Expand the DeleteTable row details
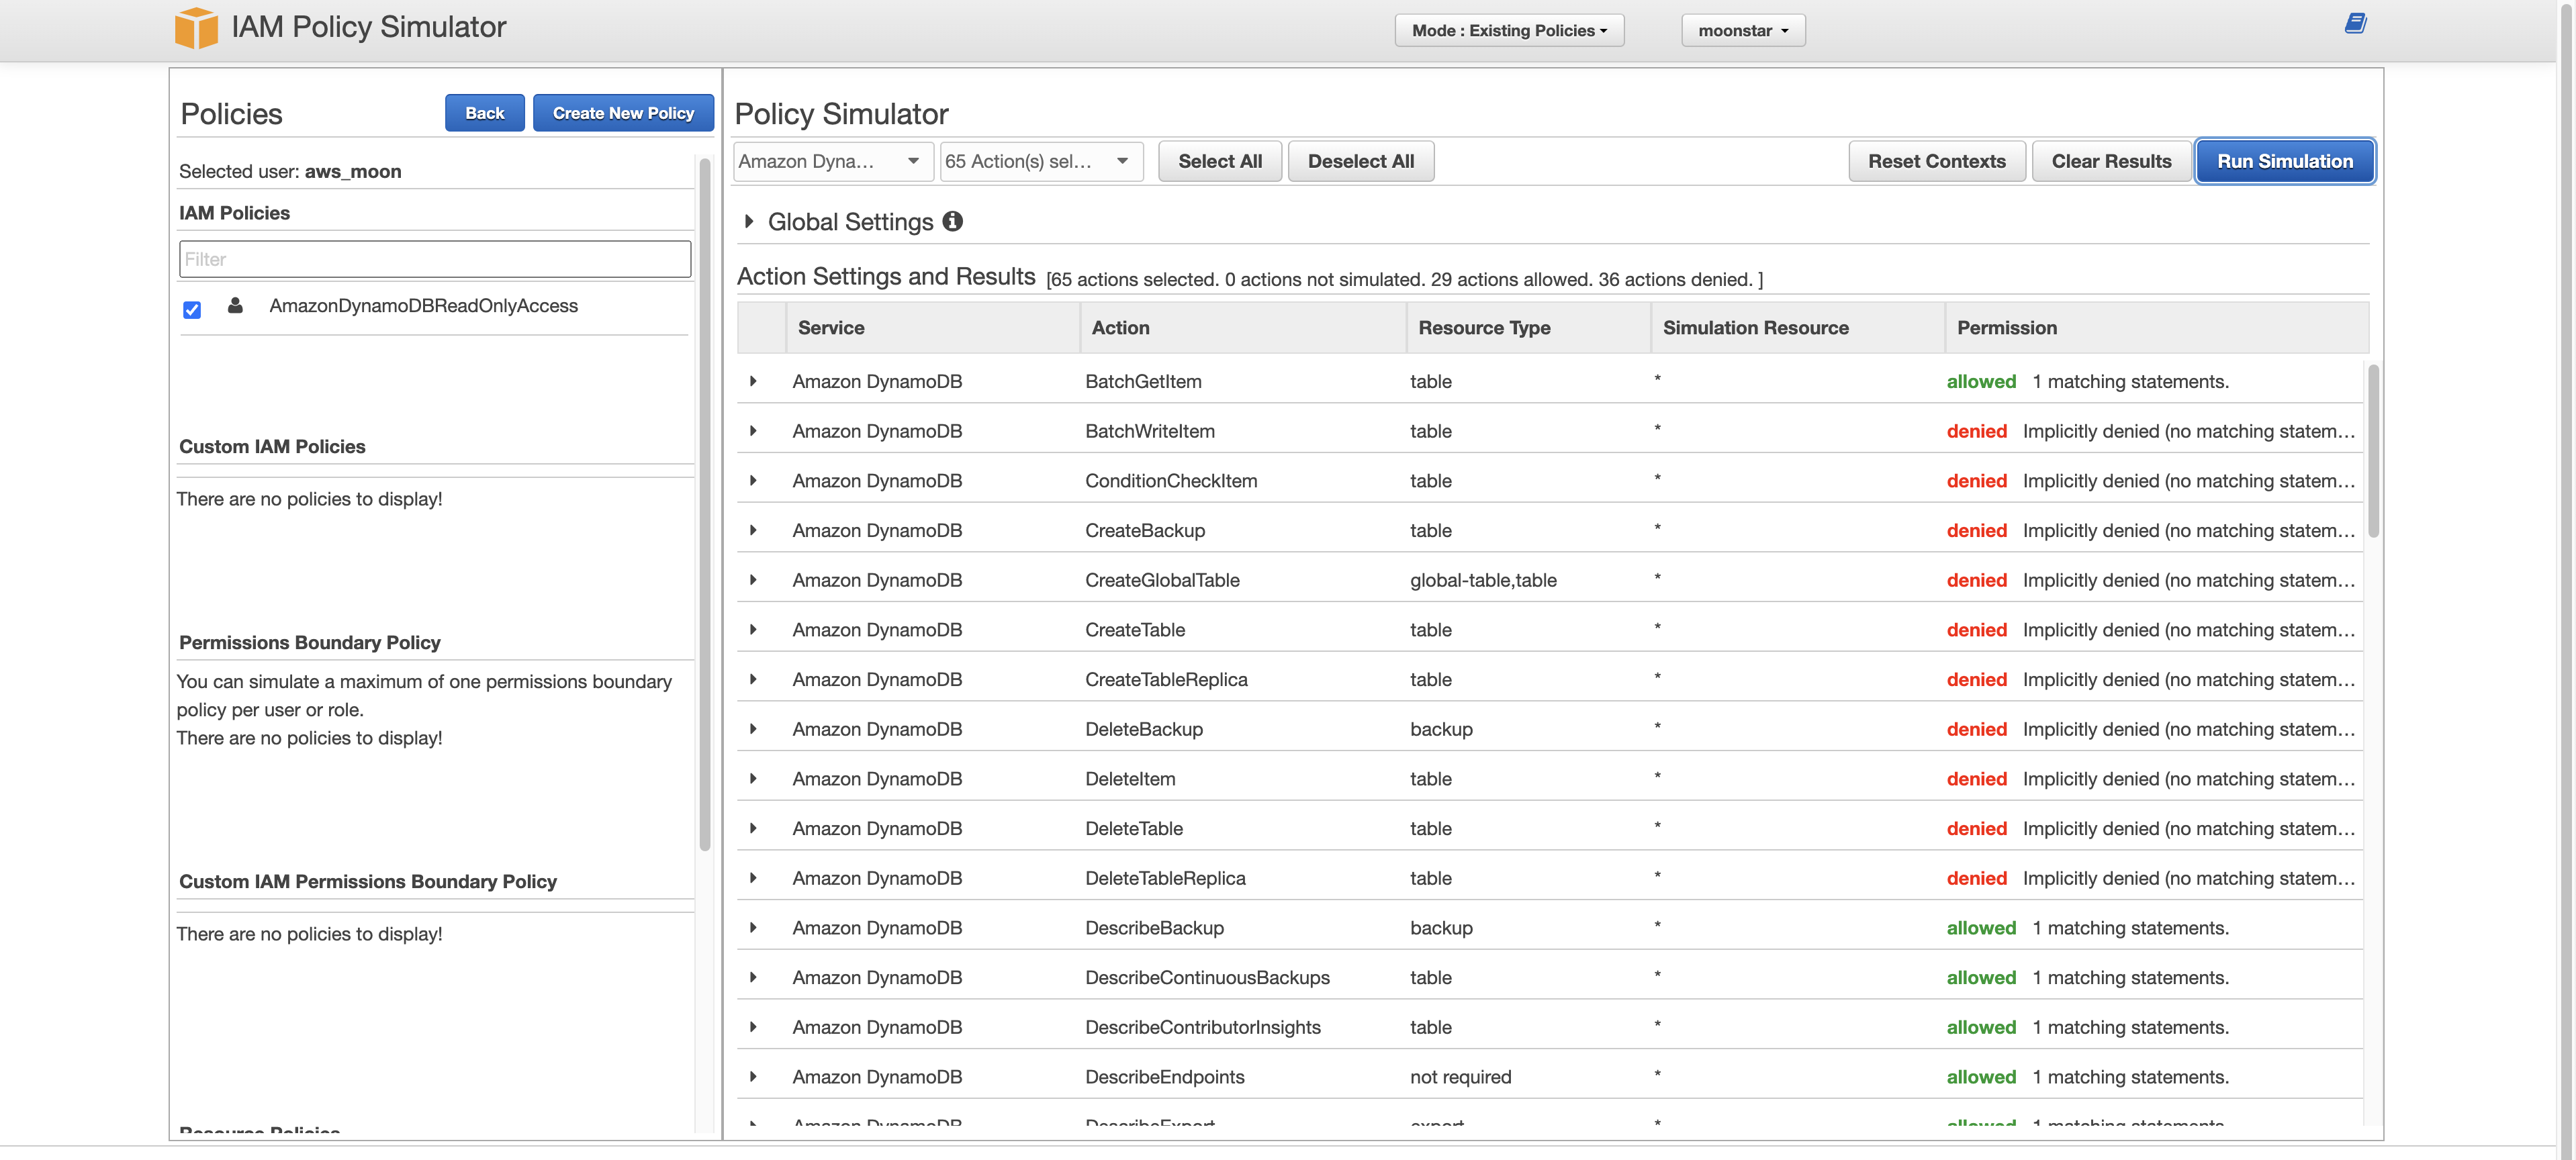Screen dimensions: 2576x1160 (x=753, y=828)
